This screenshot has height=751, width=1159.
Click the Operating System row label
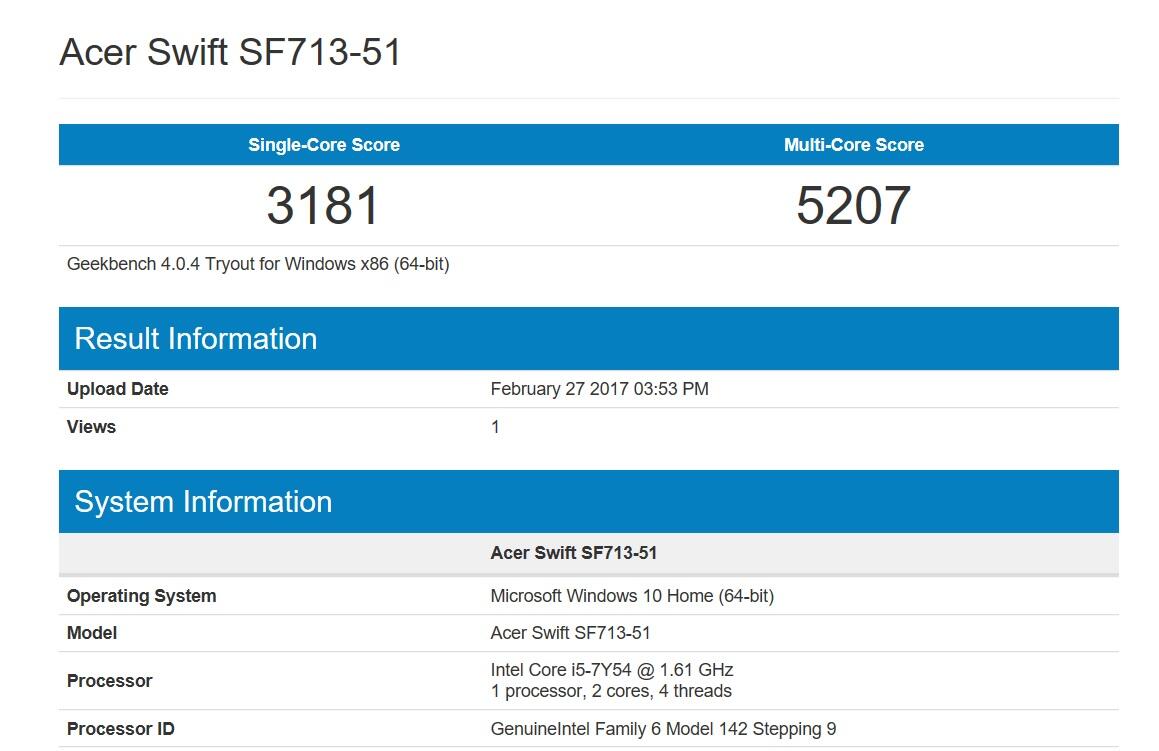(141, 596)
